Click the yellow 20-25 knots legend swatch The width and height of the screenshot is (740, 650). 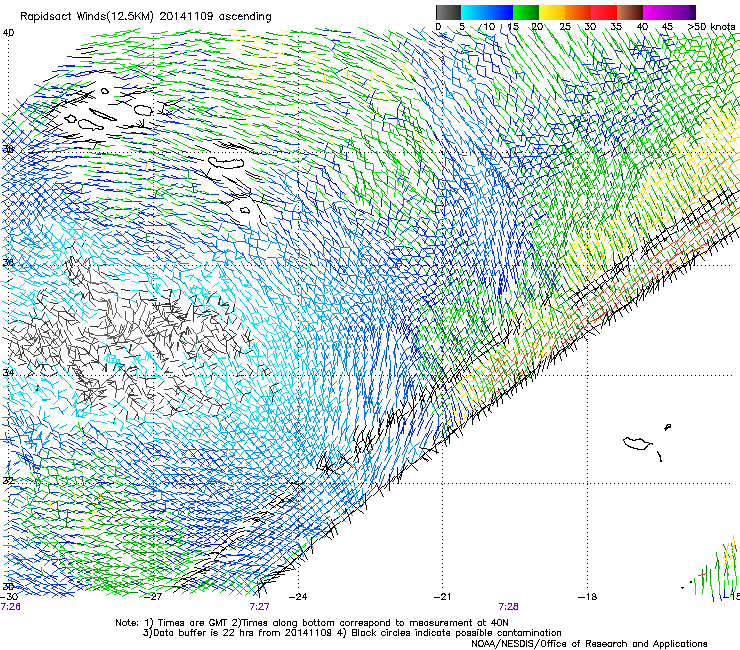(552, 12)
